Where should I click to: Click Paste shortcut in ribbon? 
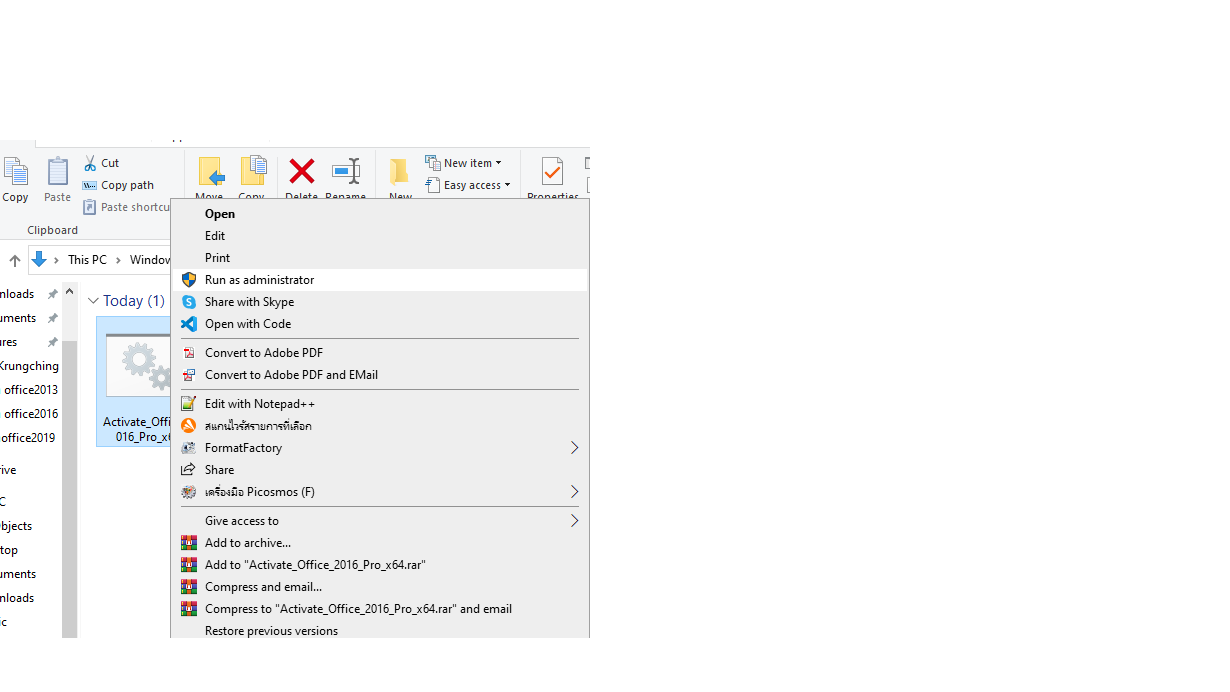click(x=126, y=207)
